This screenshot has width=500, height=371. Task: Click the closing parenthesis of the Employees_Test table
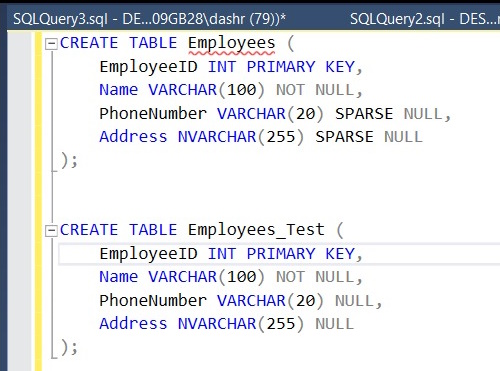[66, 347]
